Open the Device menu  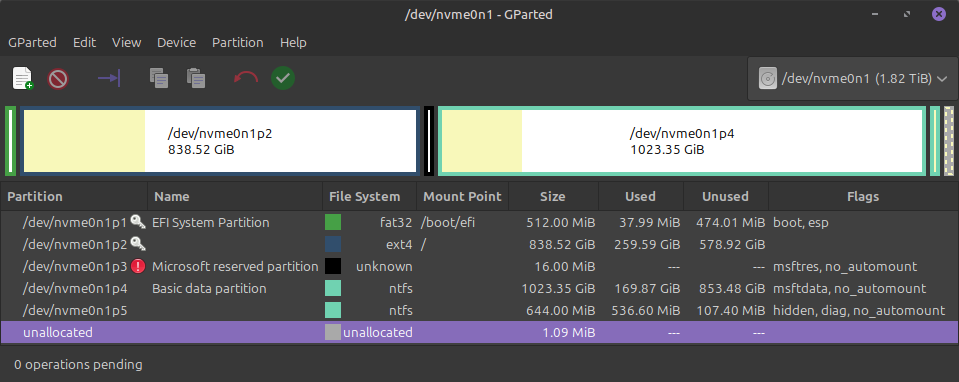tap(176, 43)
